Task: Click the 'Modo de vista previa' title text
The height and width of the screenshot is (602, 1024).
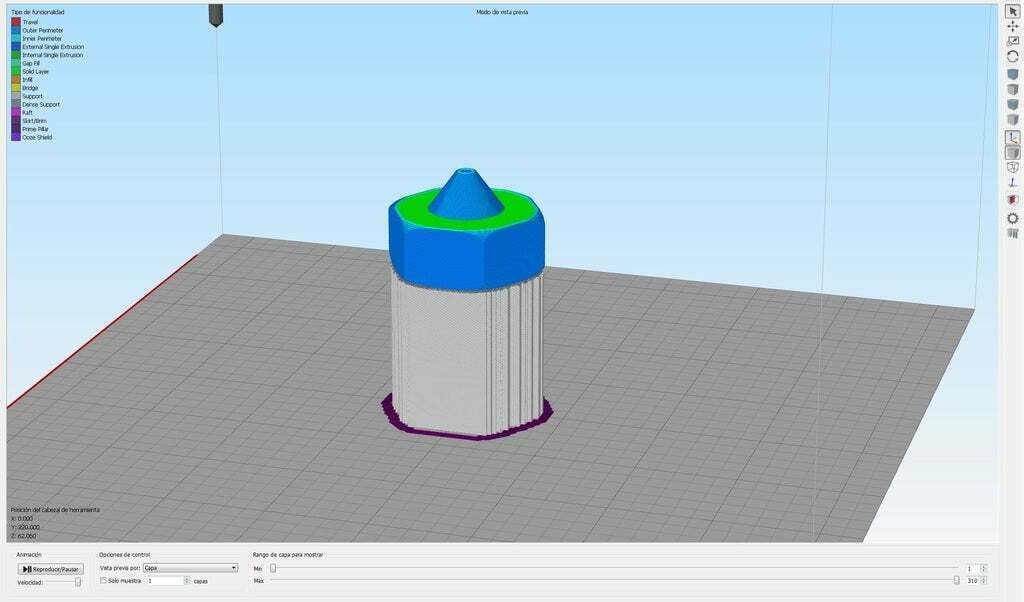Action: tap(502, 12)
